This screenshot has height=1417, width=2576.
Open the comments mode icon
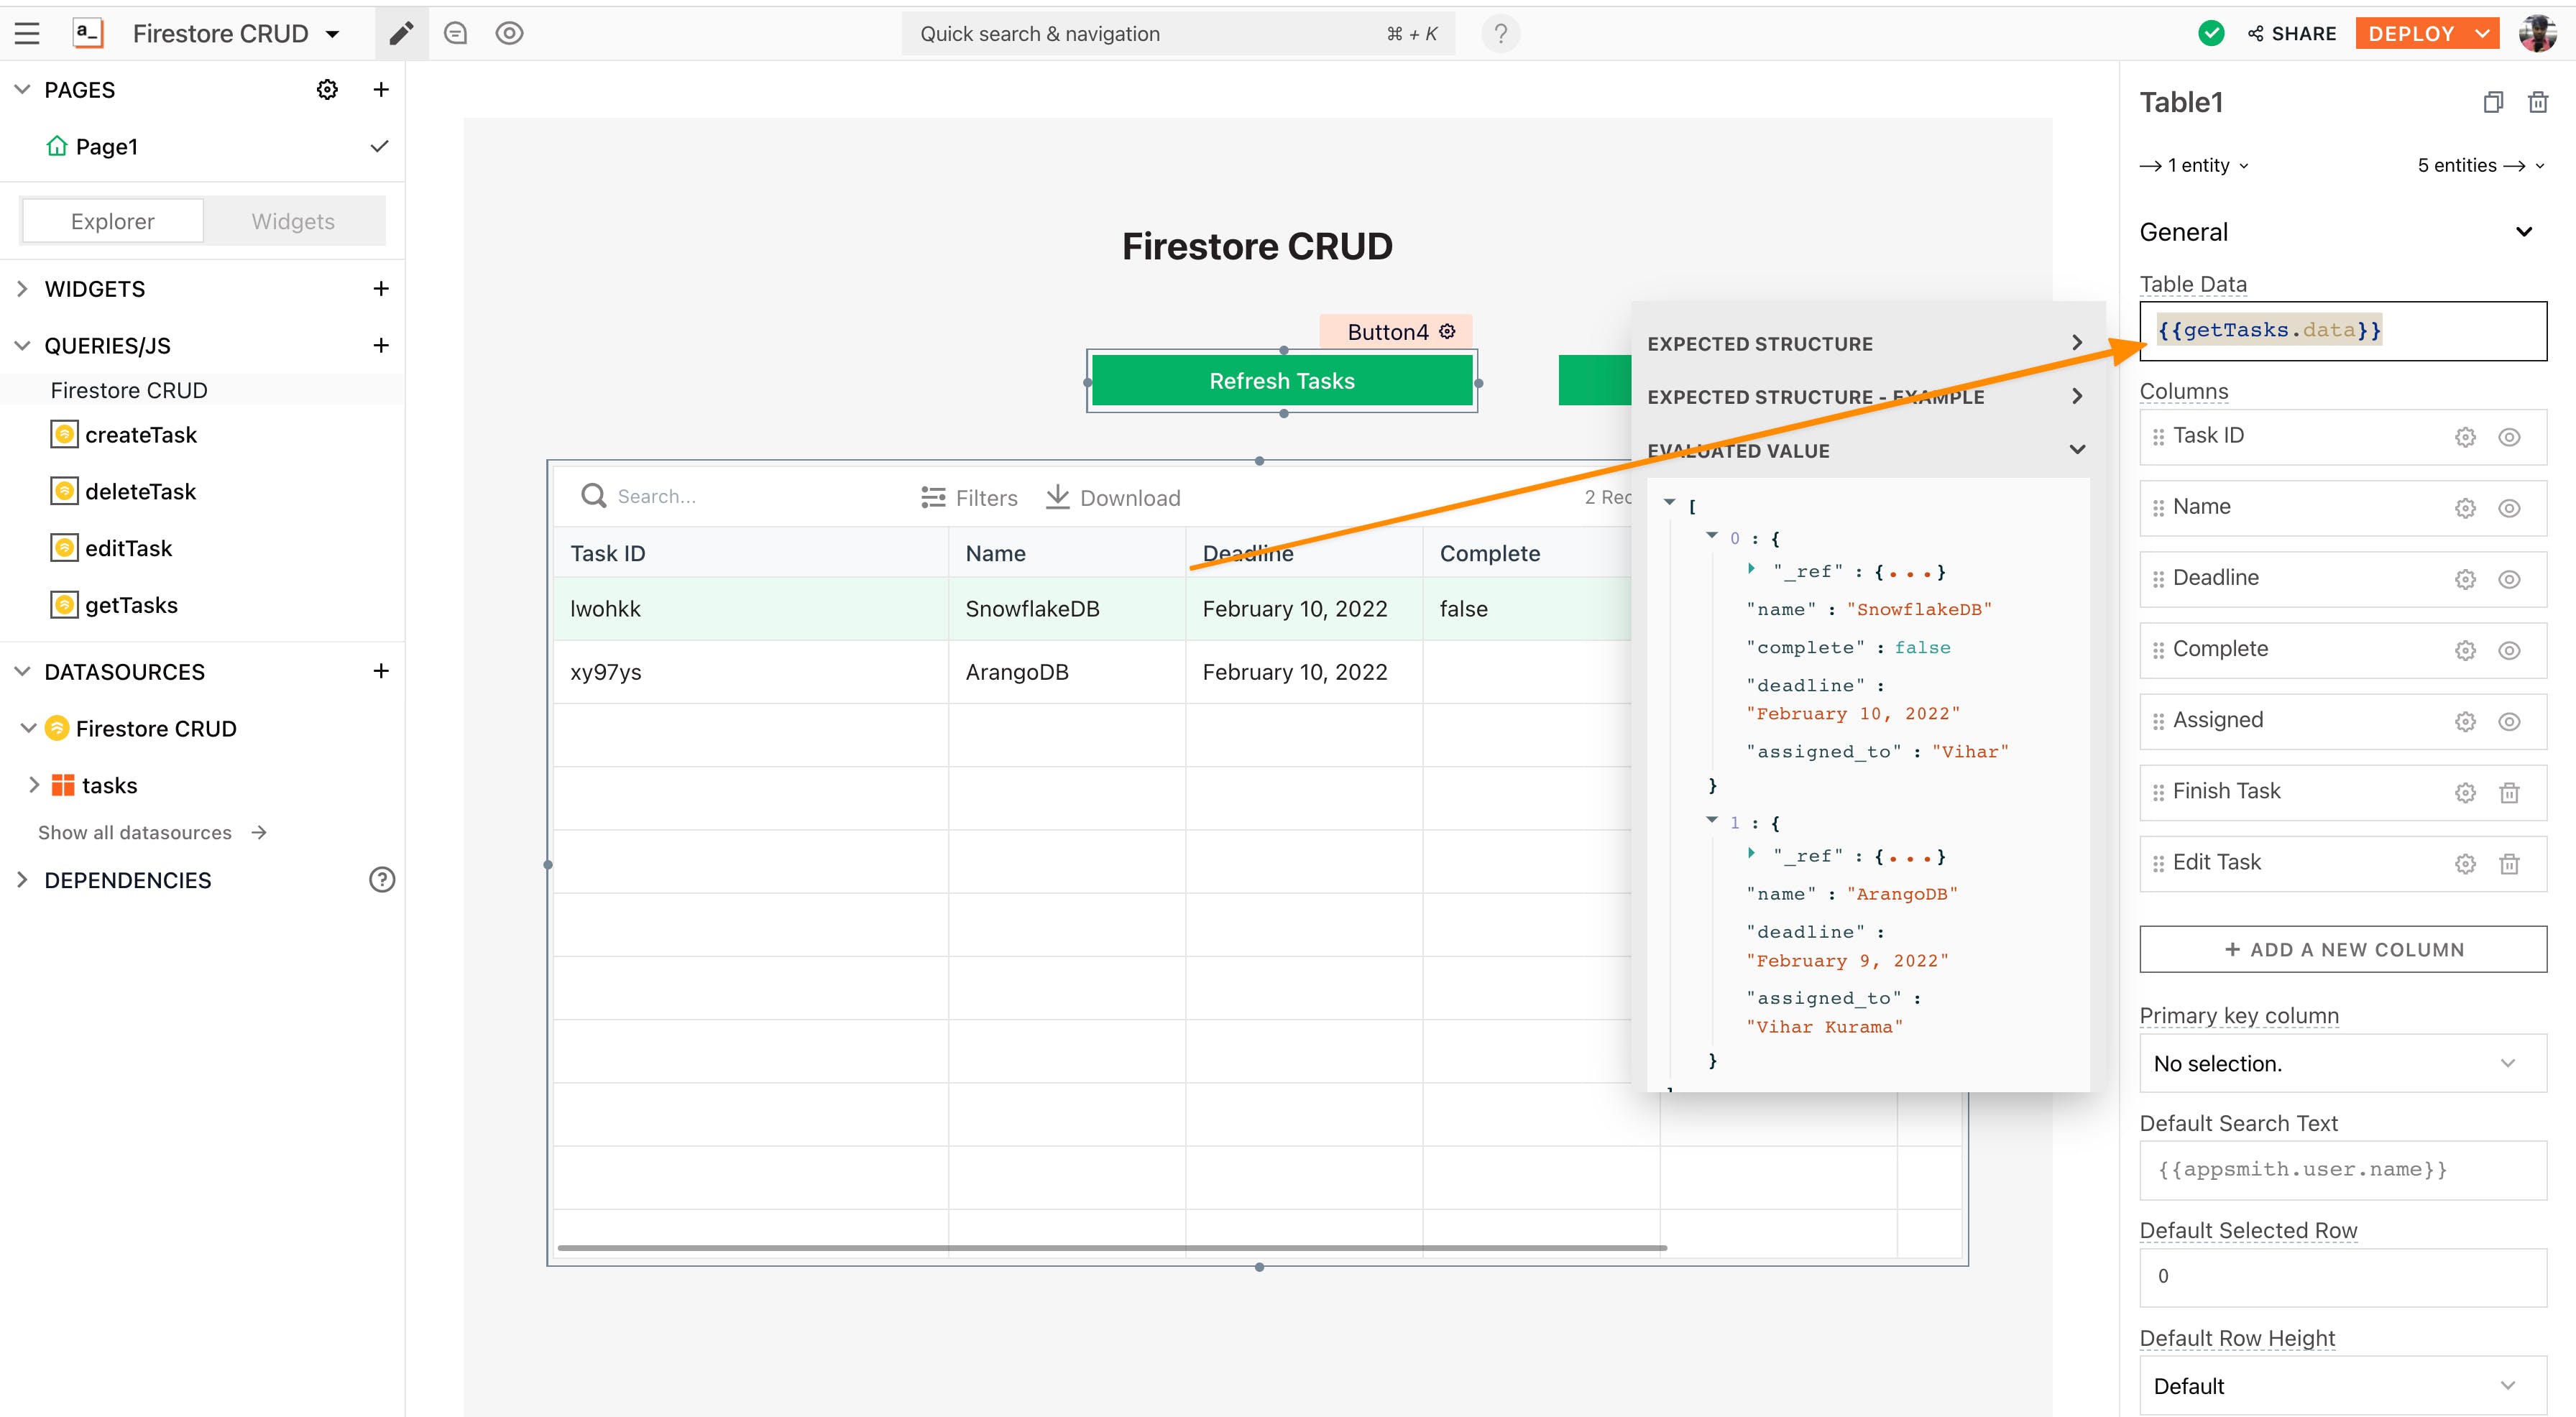coord(456,33)
